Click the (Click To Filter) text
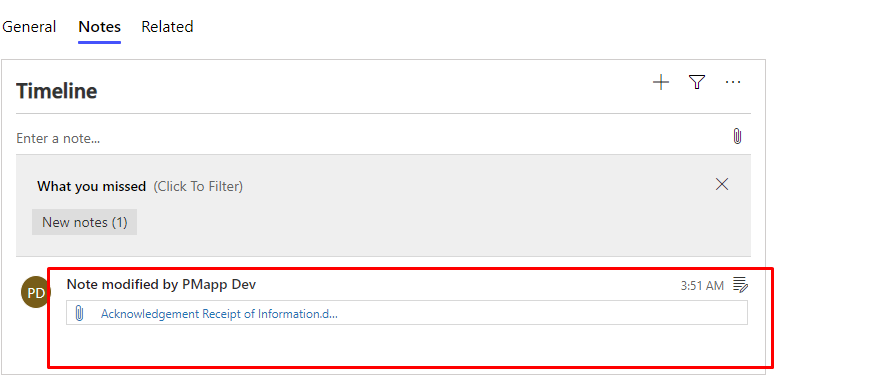Viewport: 874px width, 390px height. 198,186
